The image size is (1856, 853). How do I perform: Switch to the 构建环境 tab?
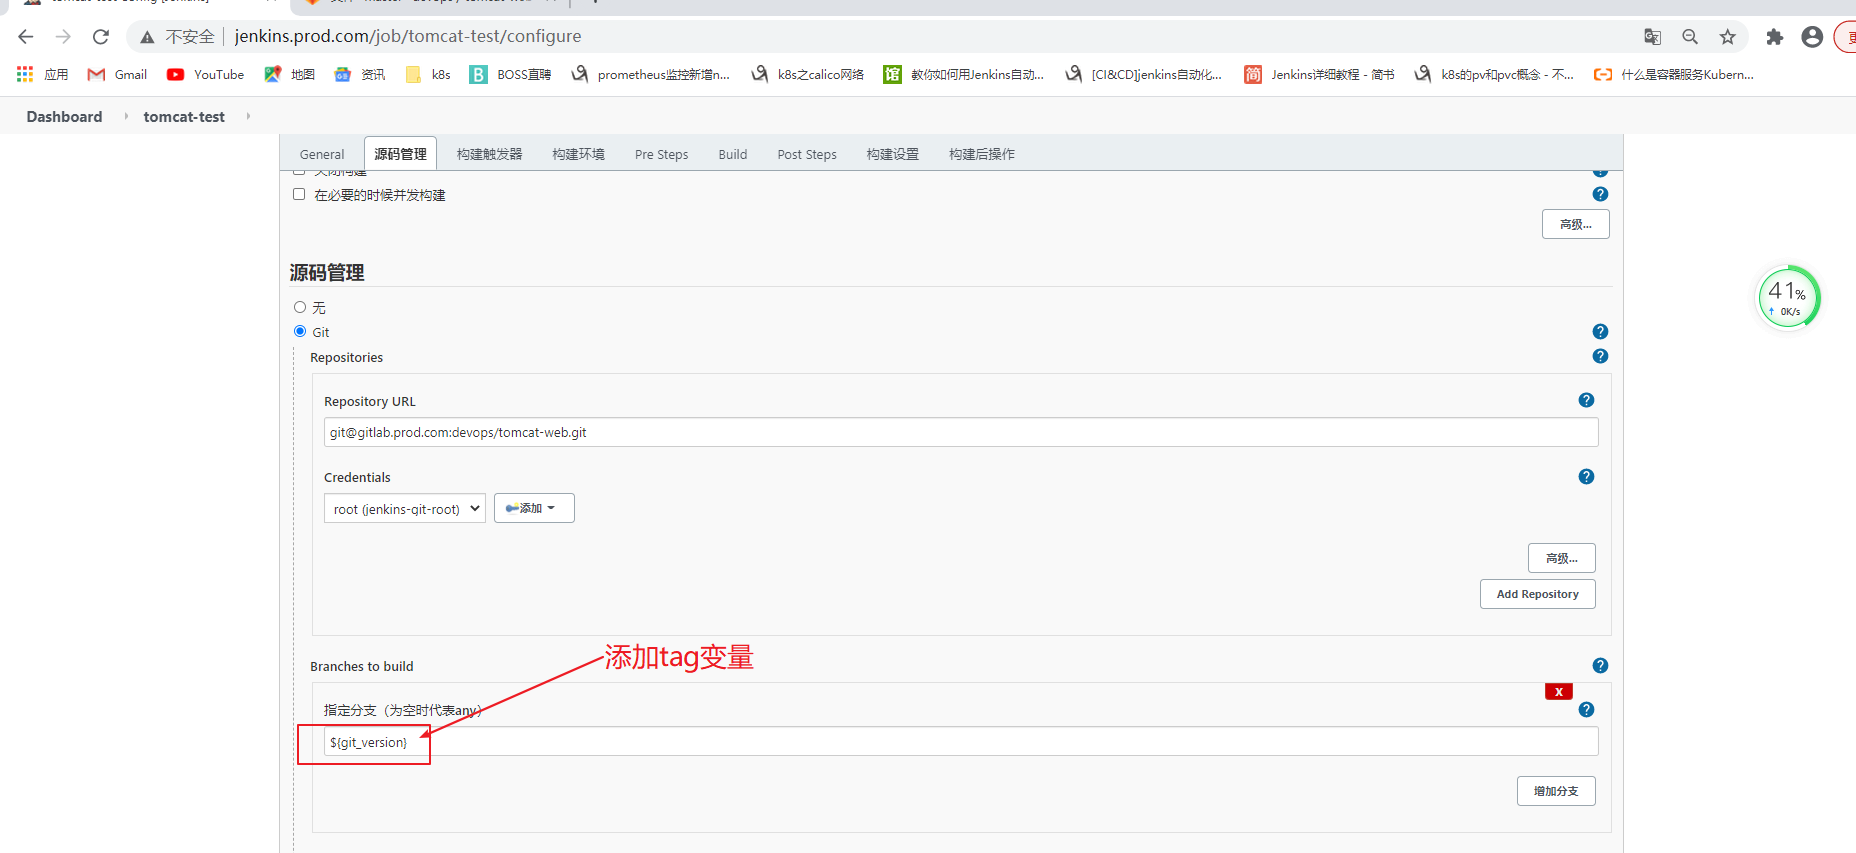coord(579,154)
